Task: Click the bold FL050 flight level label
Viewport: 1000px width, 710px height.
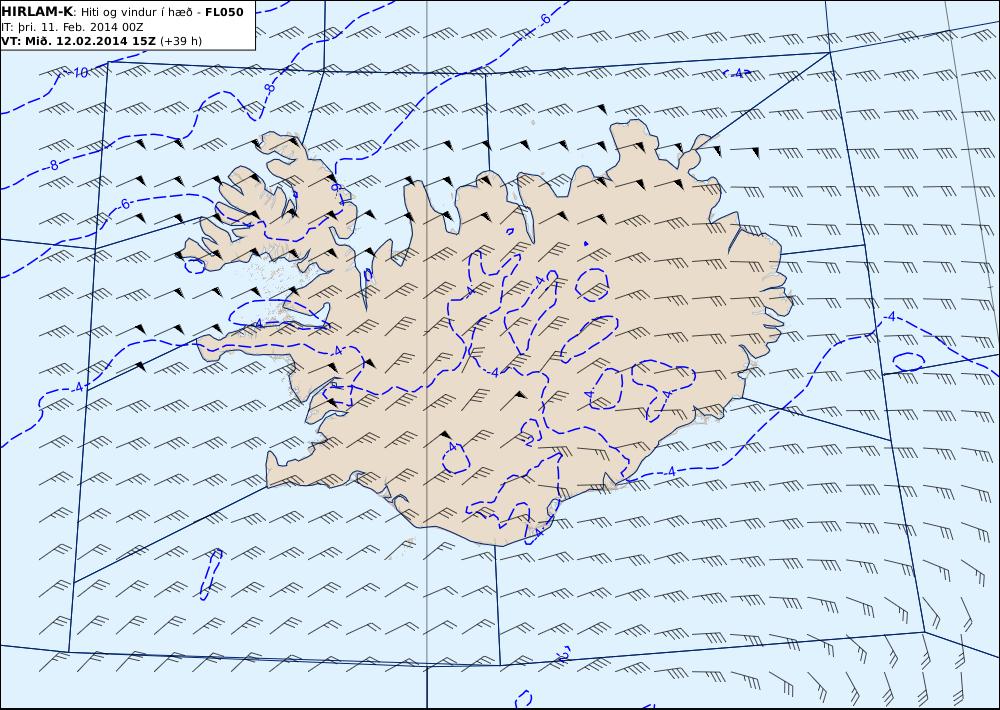Action: 224,12
